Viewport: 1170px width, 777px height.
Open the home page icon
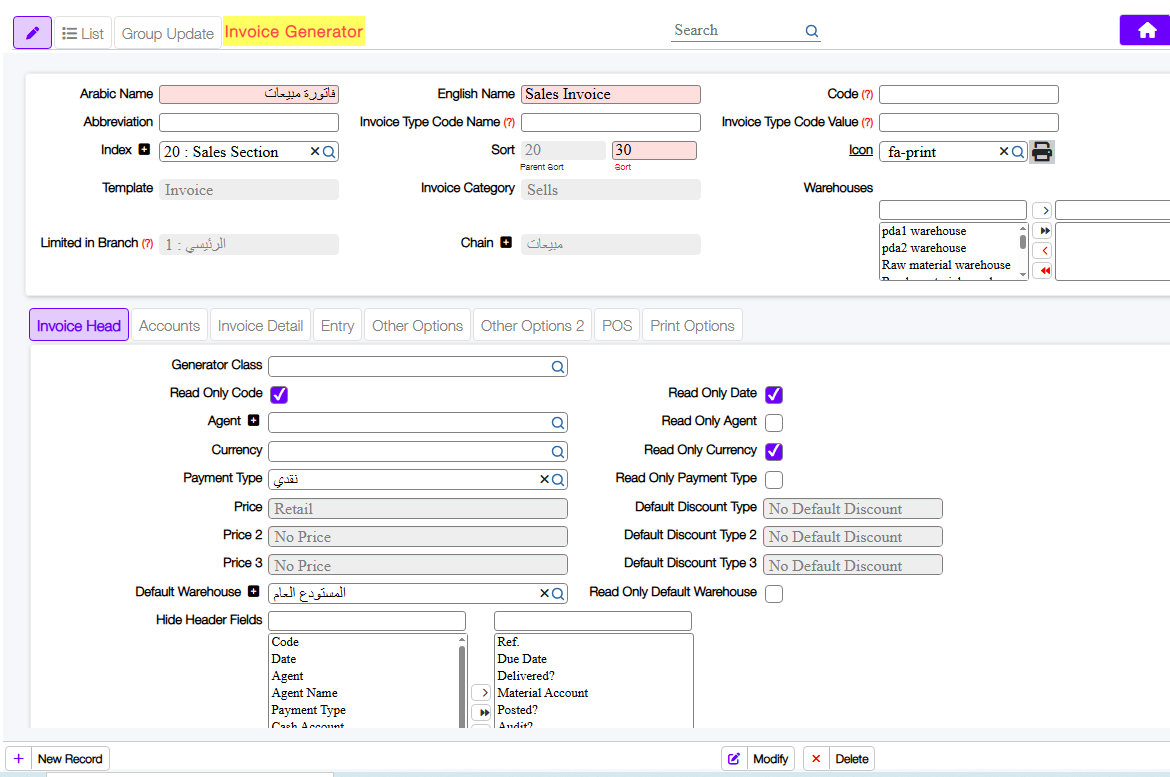1146,31
